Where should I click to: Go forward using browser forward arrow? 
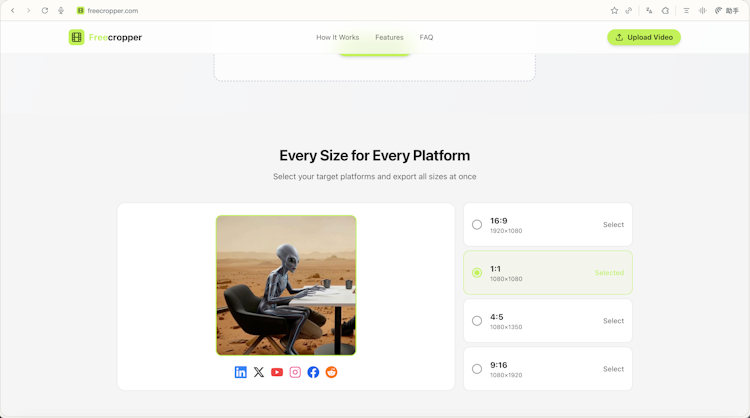[x=29, y=11]
